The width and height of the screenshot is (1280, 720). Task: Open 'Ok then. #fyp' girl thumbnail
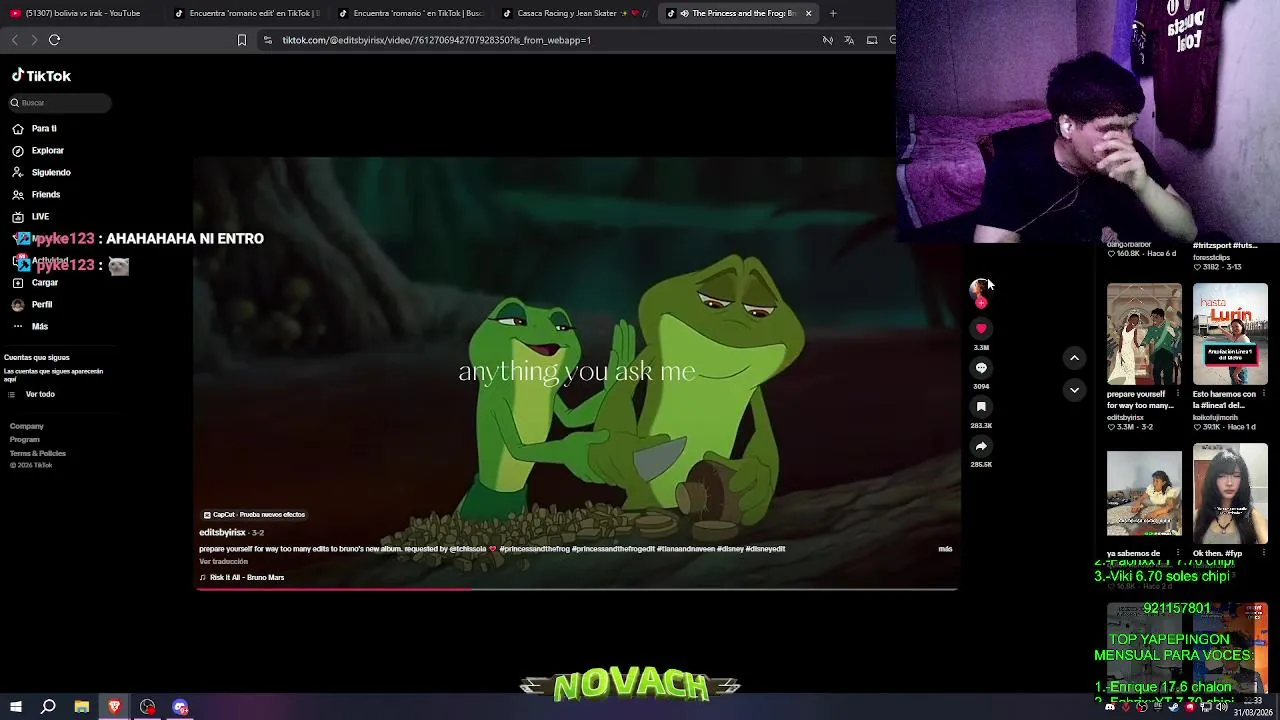pos(1230,494)
